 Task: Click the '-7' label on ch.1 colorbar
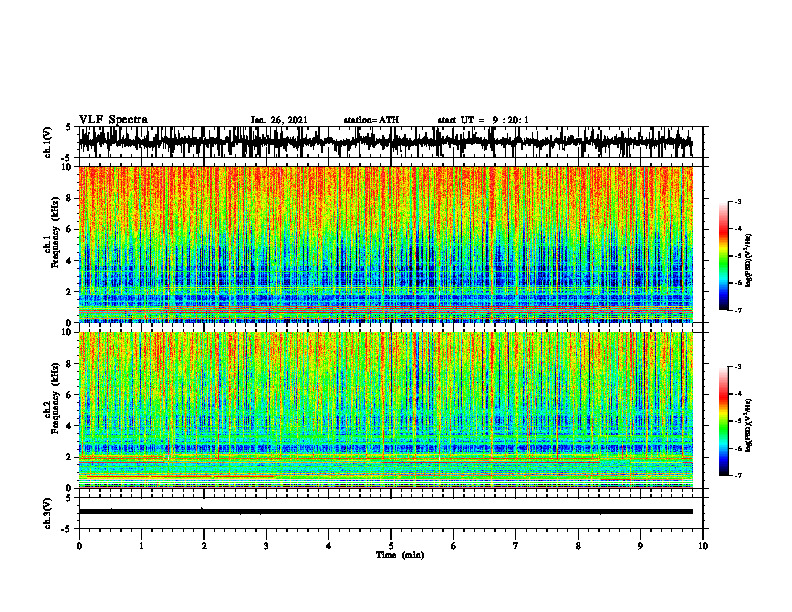coord(737,310)
